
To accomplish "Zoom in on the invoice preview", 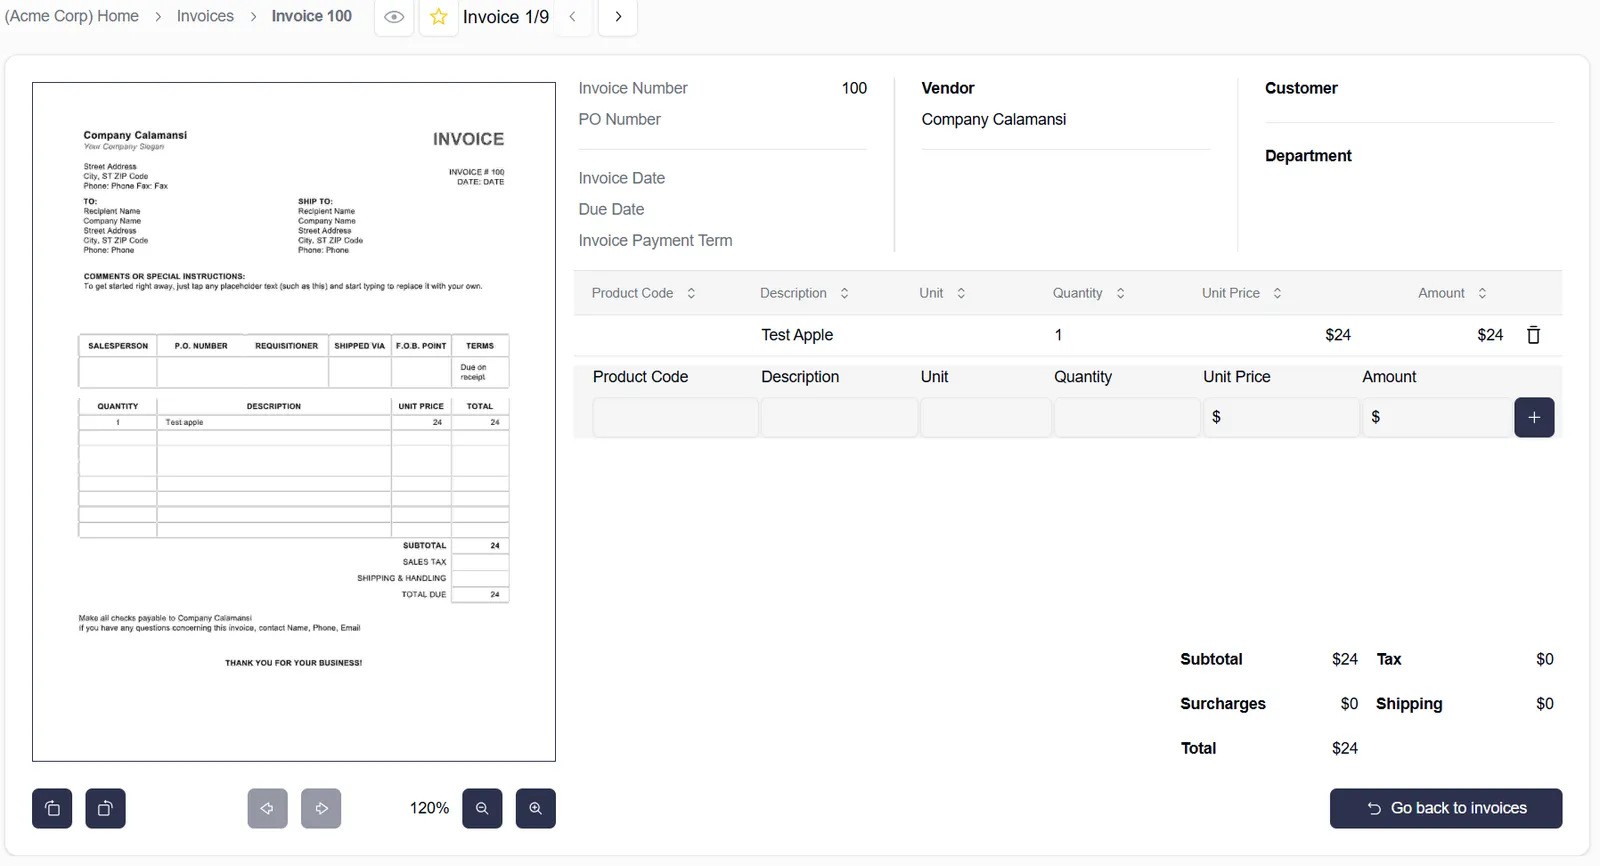I will 536,808.
